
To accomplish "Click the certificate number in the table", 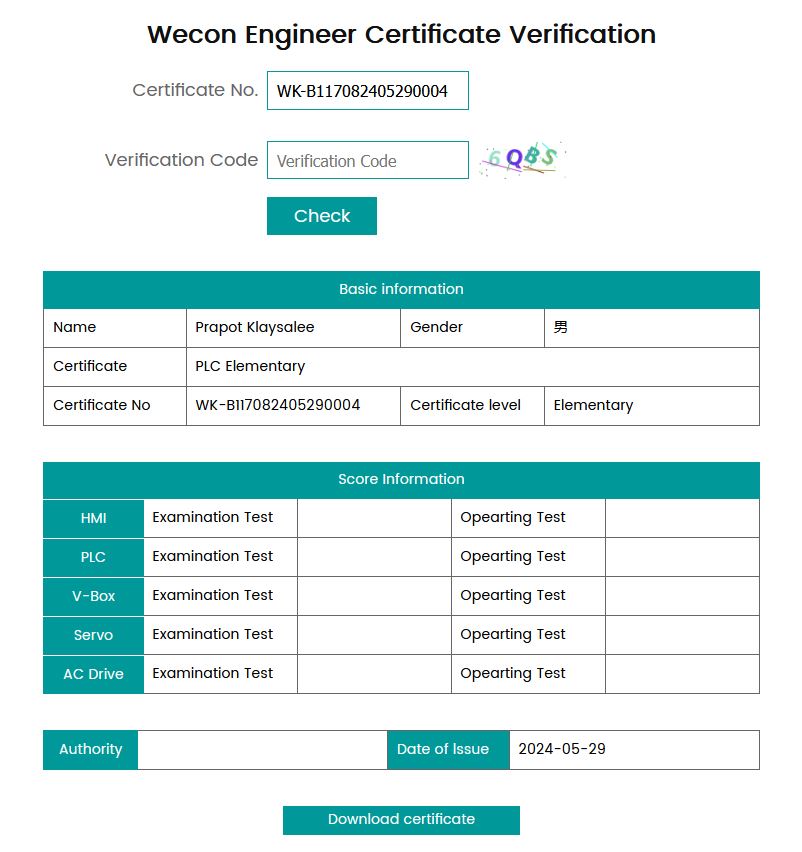I will pyautogui.click(x=278, y=405).
